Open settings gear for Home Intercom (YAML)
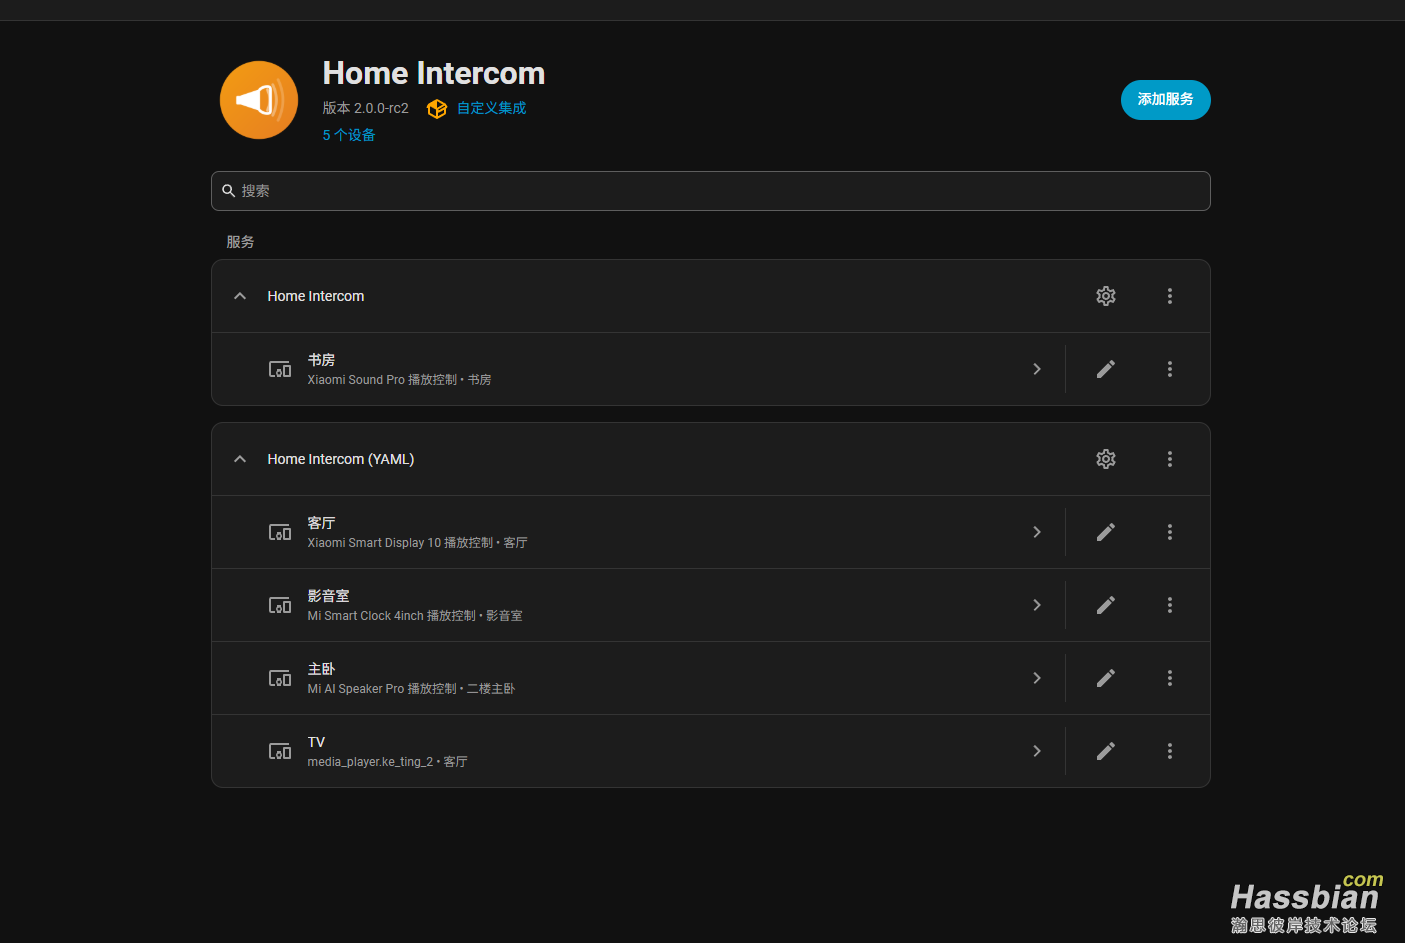Viewport: 1405px width, 943px height. click(x=1105, y=459)
